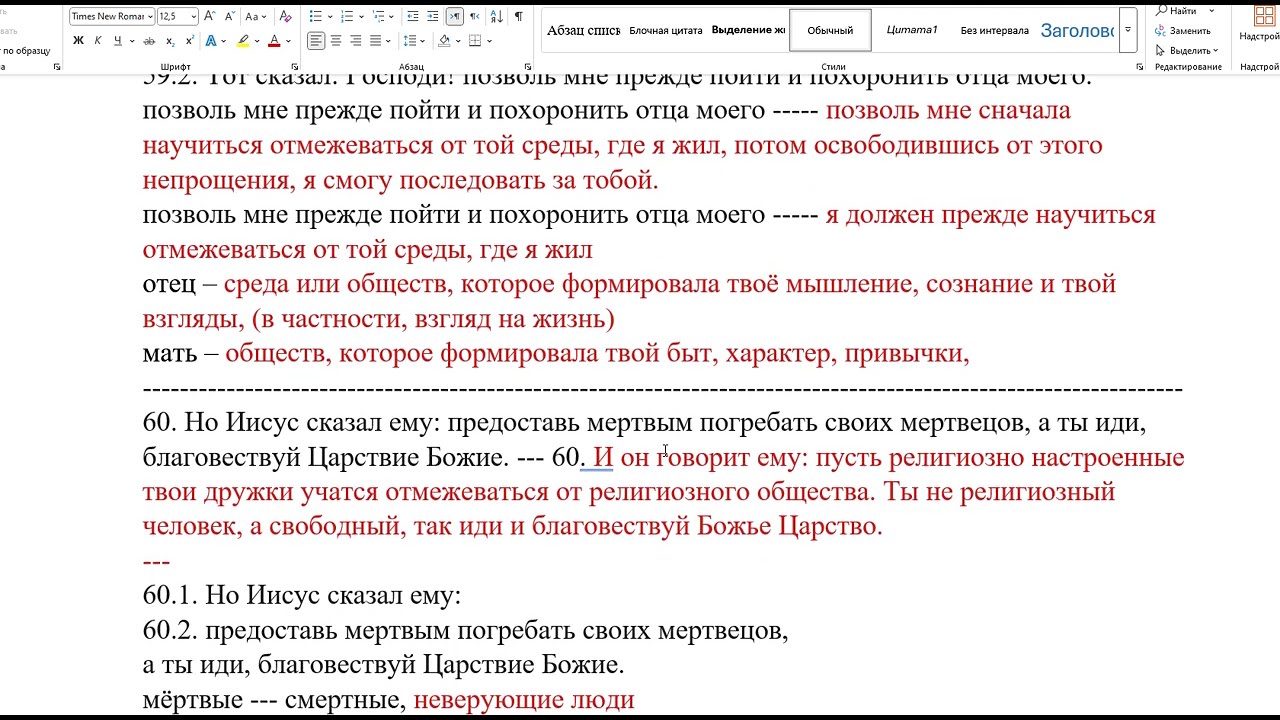
Task: Toggle bold (Ж) formatting
Action: point(78,41)
